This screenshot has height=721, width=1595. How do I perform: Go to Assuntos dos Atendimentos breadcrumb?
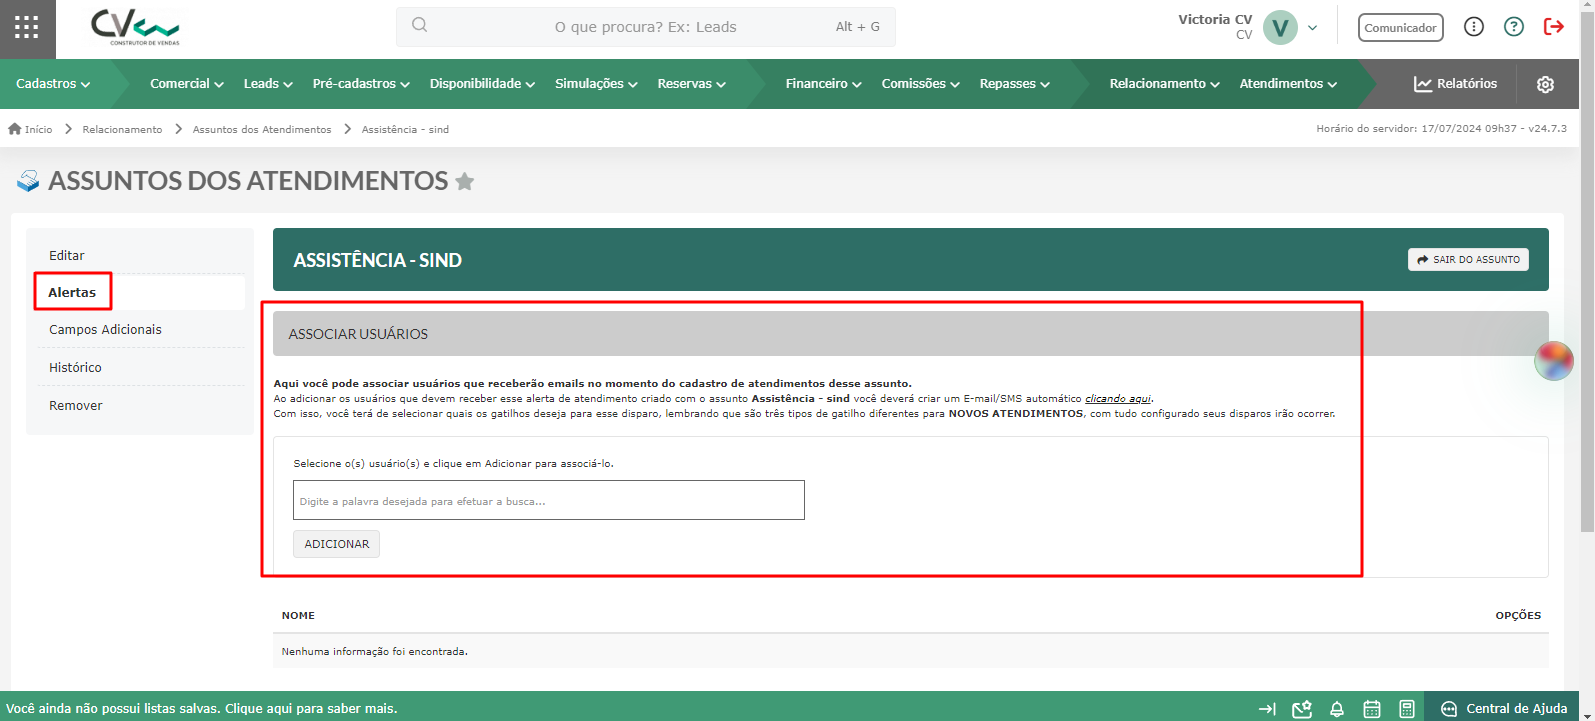pos(262,129)
